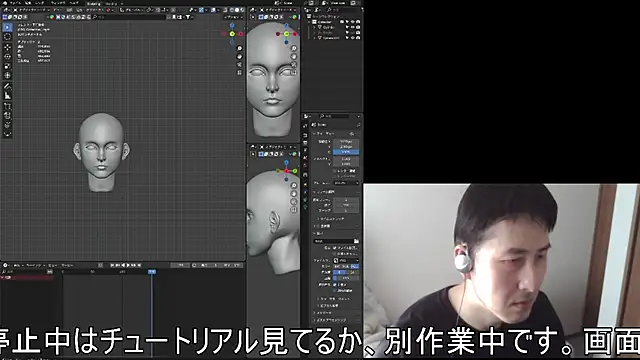
Task: Toggle Render Region checkbox
Action: [x=335, y=171]
